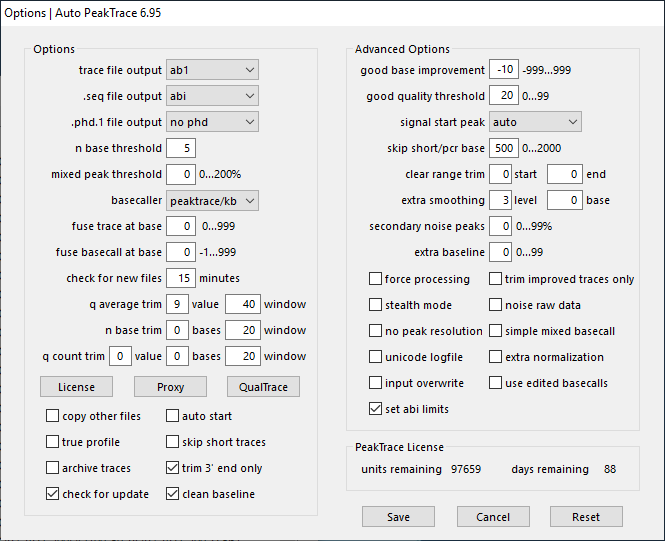Open the trace file output dropdown
This screenshot has width=665, height=541.
tap(212, 70)
